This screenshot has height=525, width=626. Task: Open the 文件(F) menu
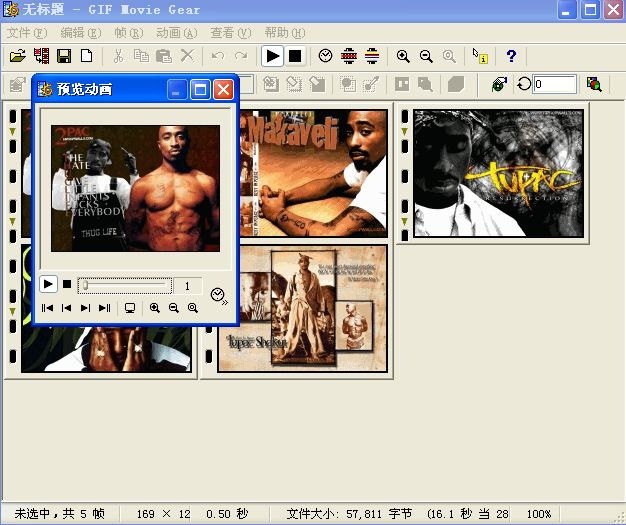click(27, 33)
